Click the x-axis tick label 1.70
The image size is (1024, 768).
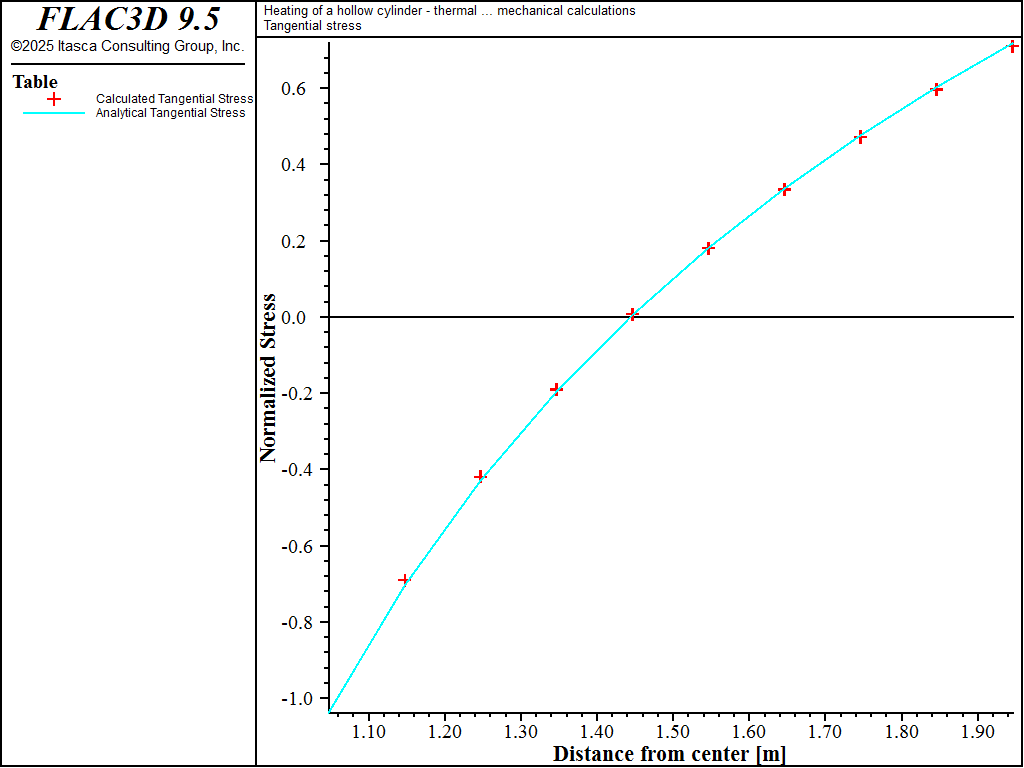click(825, 730)
